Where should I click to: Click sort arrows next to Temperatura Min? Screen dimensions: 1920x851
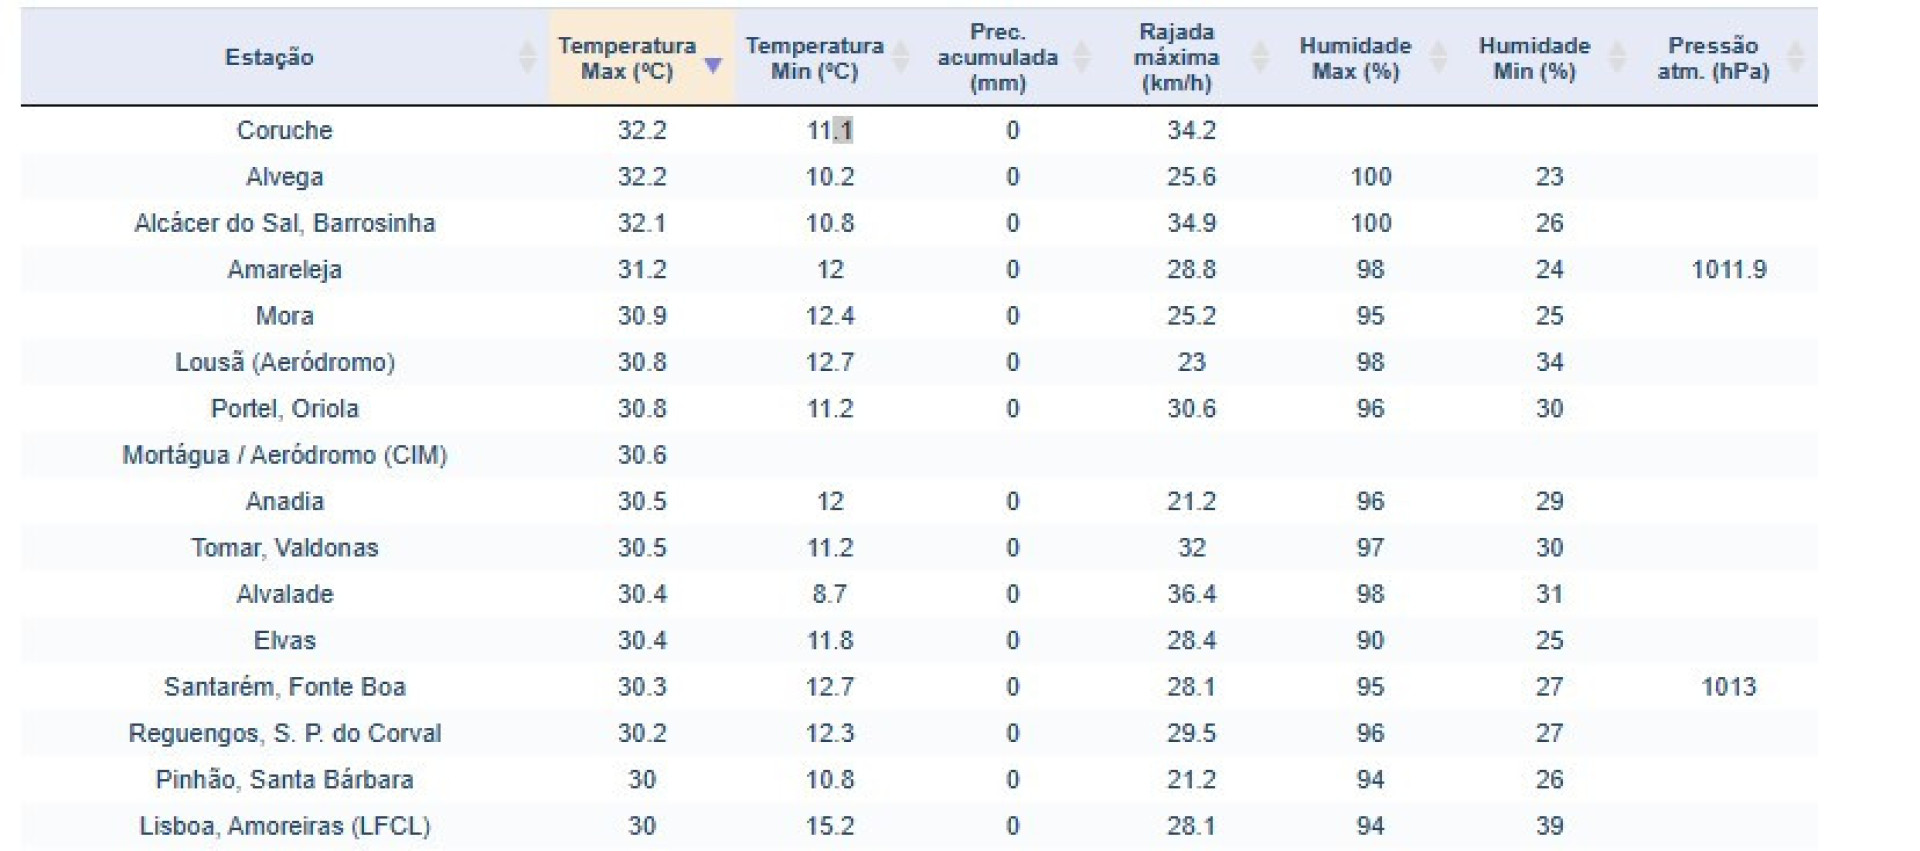coord(900,57)
